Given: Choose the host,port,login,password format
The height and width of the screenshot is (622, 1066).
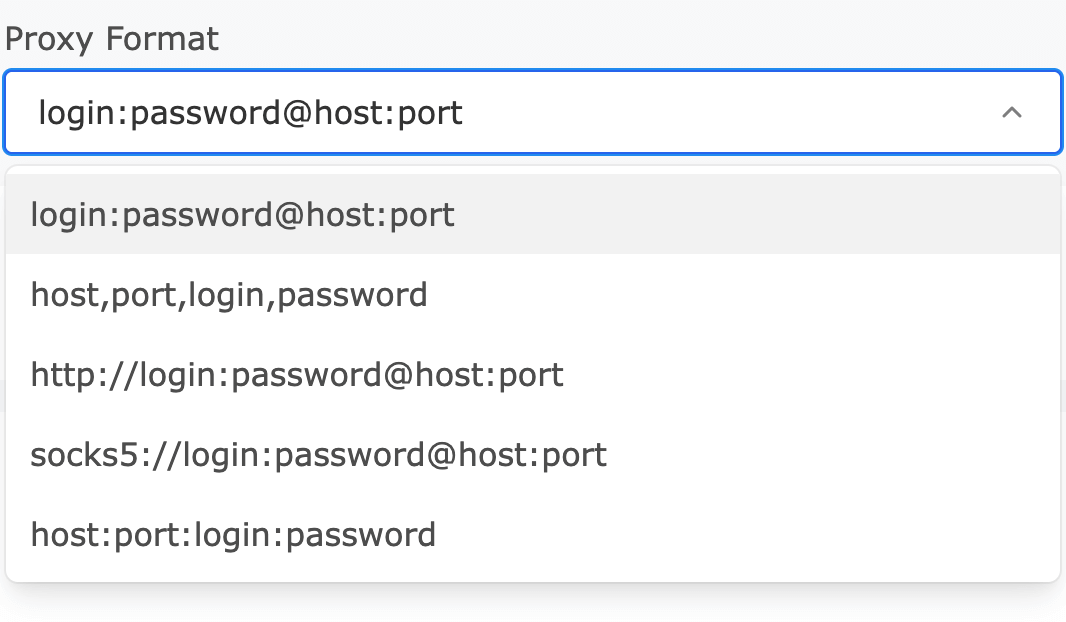Looking at the screenshot, I should click(x=229, y=294).
